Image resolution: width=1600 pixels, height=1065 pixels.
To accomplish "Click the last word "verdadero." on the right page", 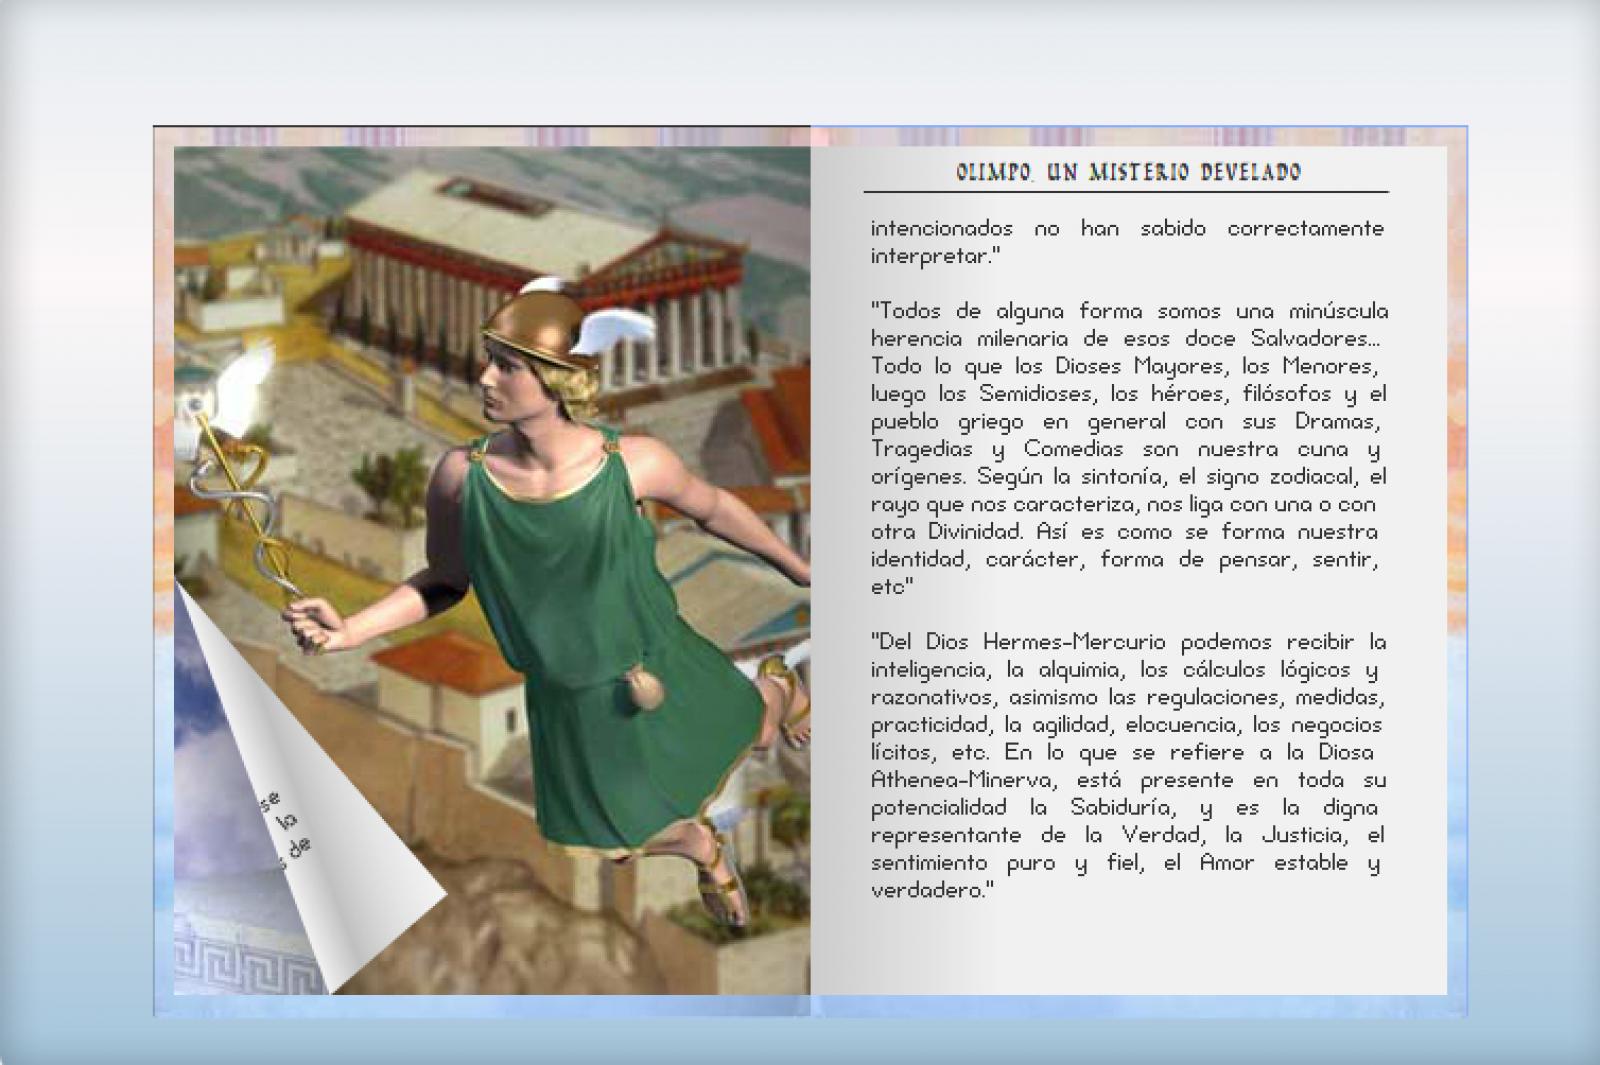I will pyautogui.click(x=930, y=890).
